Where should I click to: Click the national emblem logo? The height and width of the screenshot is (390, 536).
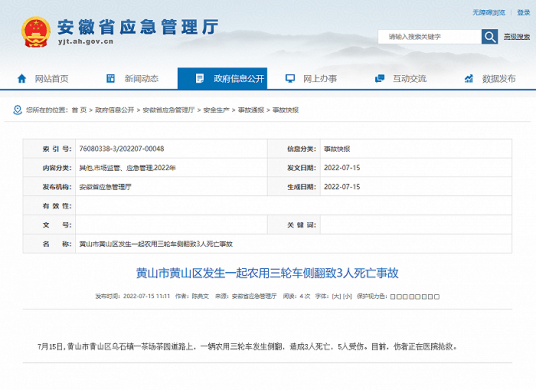pyautogui.click(x=36, y=32)
